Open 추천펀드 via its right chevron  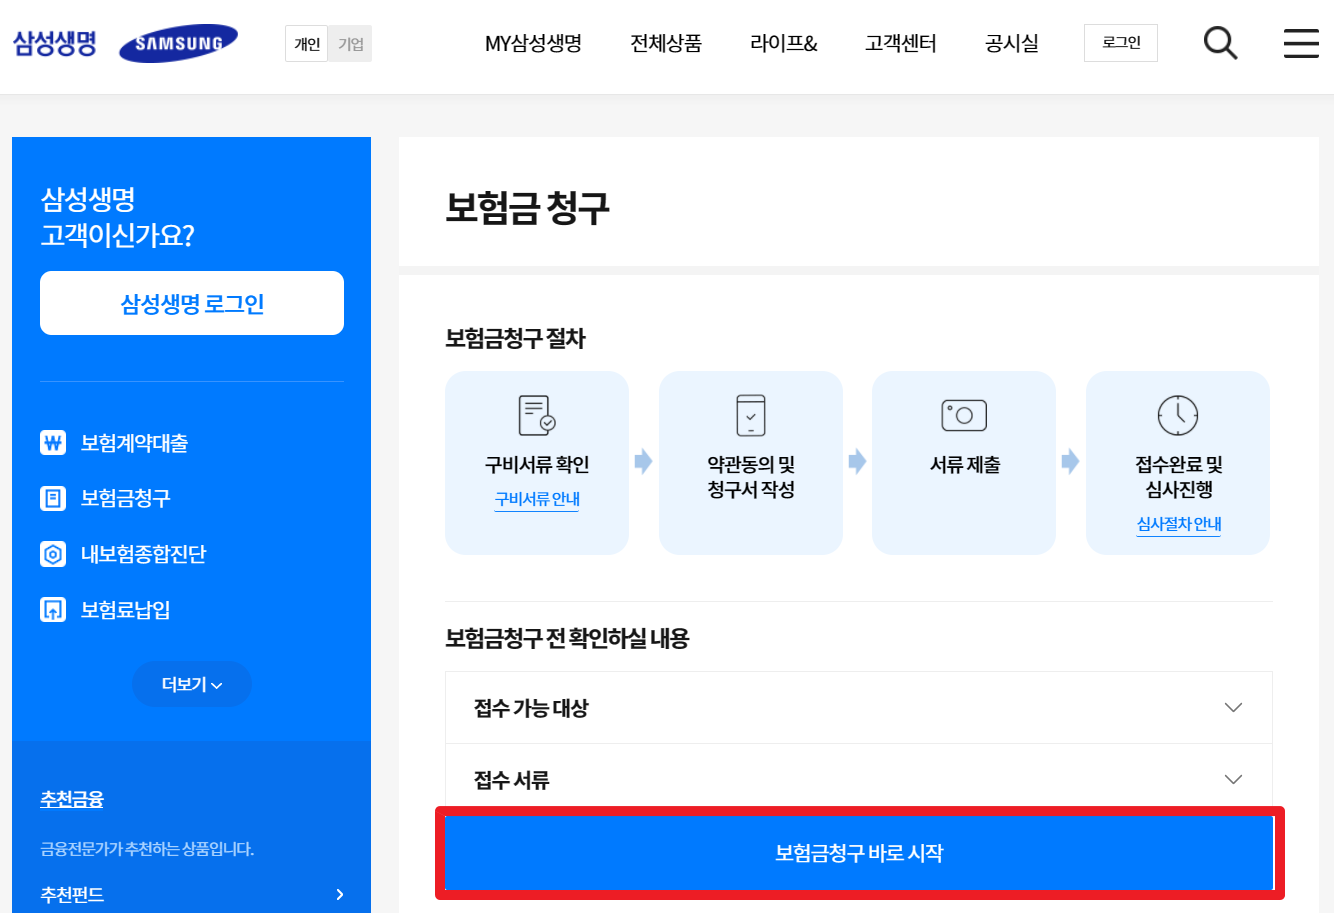coord(340,894)
